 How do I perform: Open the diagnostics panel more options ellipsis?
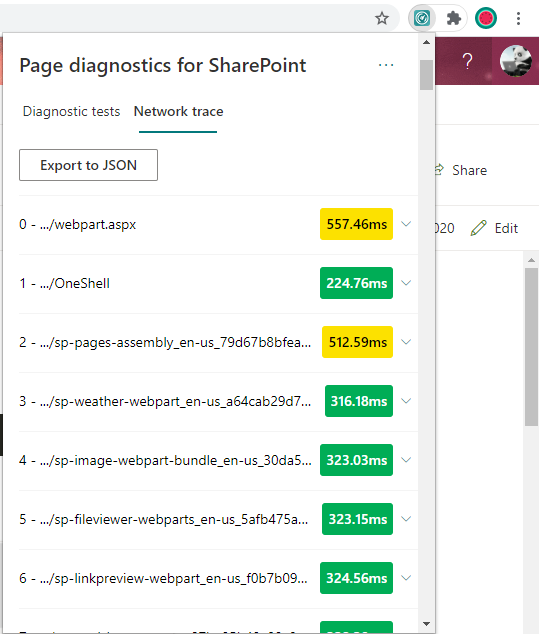(386, 65)
